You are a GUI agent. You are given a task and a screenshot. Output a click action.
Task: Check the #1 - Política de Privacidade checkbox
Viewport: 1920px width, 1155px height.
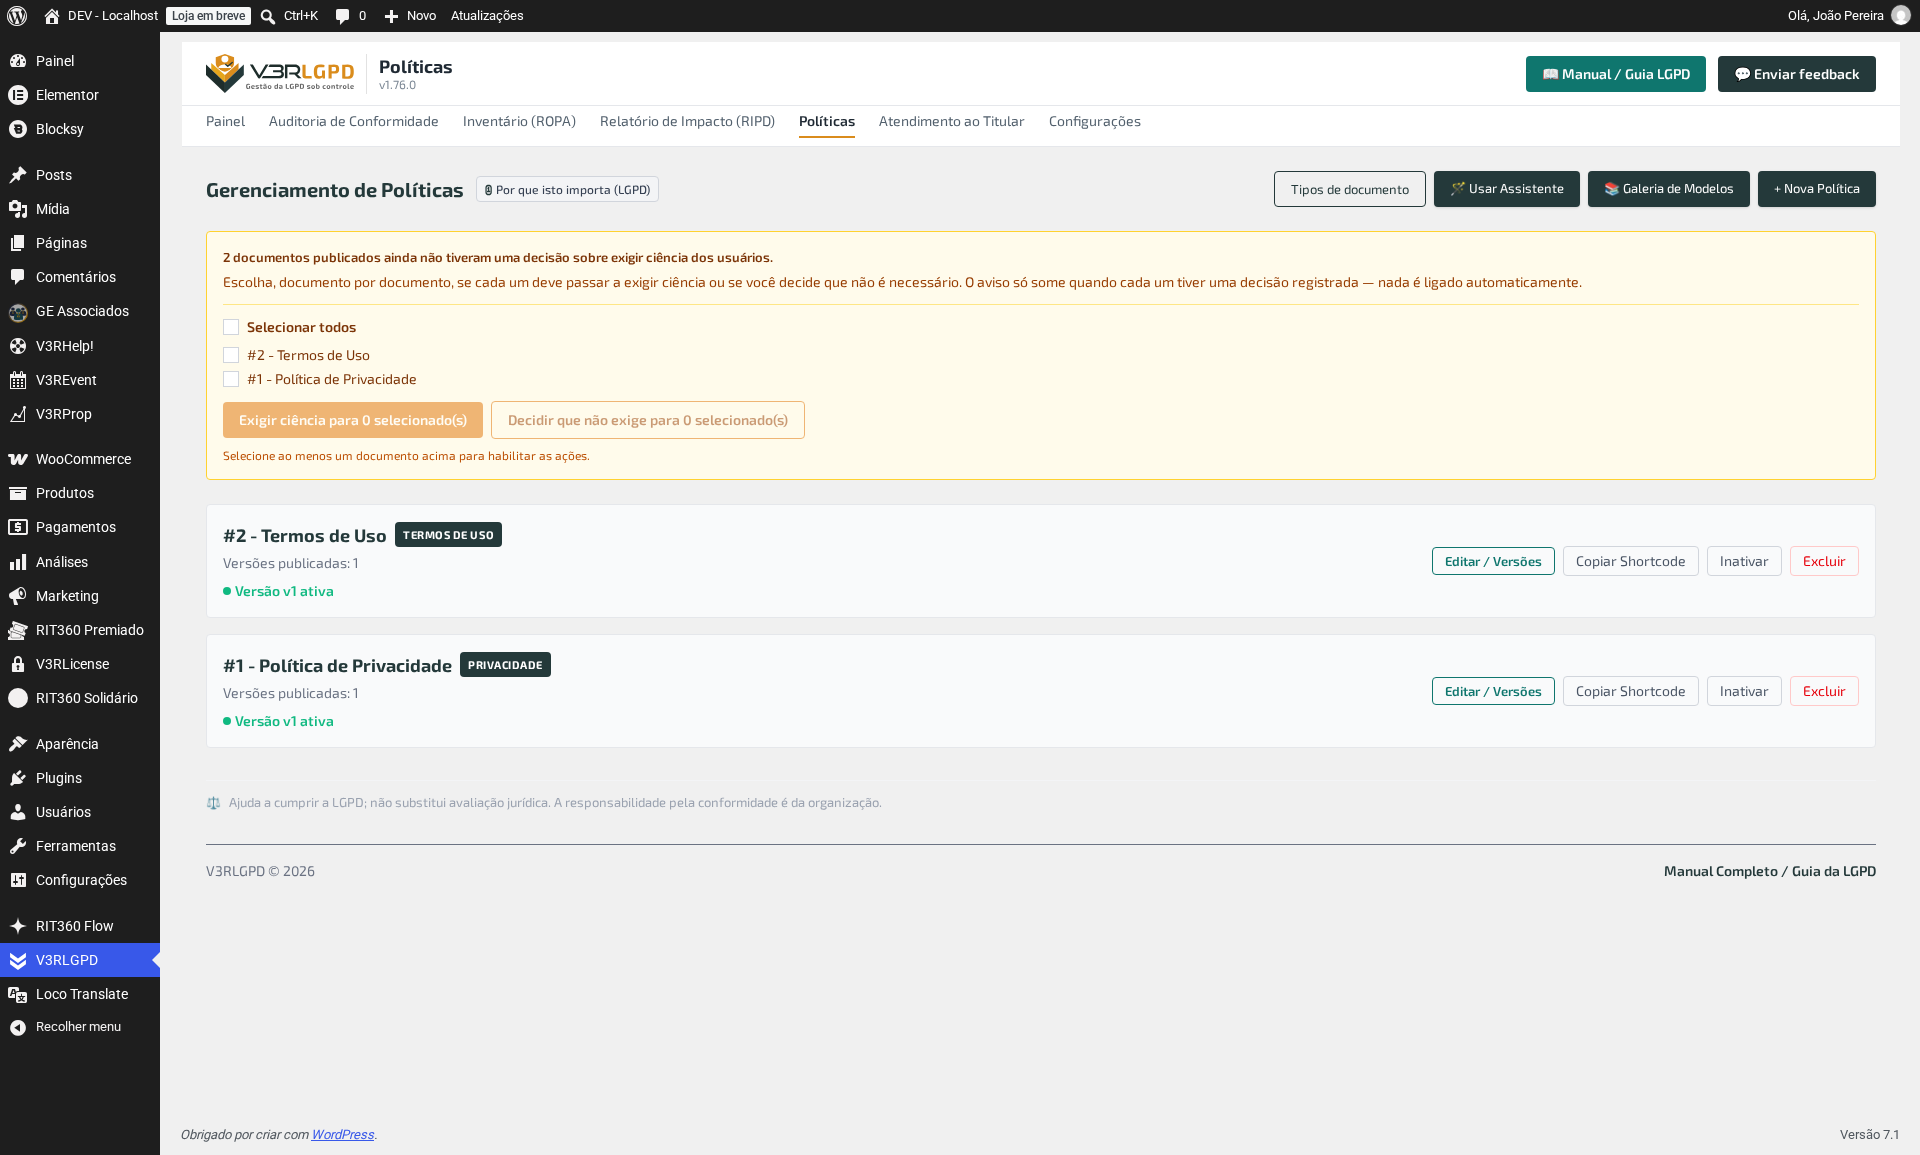click(x=231, y=379)
